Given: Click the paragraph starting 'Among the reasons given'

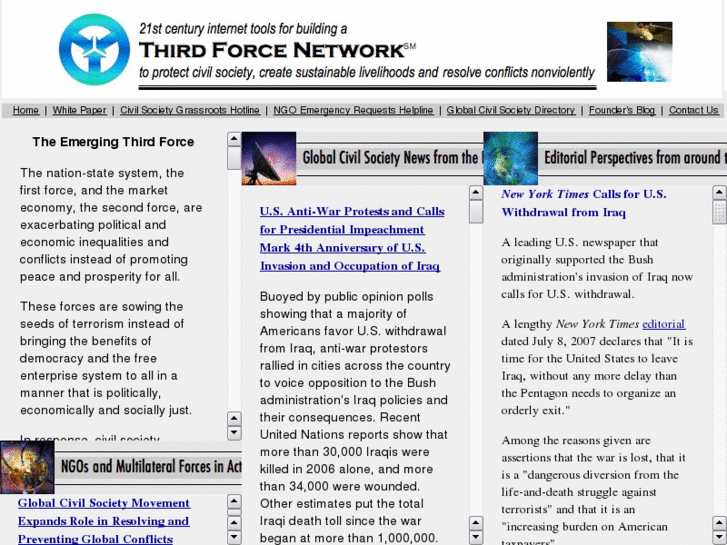Looking at the screenshot, I should 593,489.
